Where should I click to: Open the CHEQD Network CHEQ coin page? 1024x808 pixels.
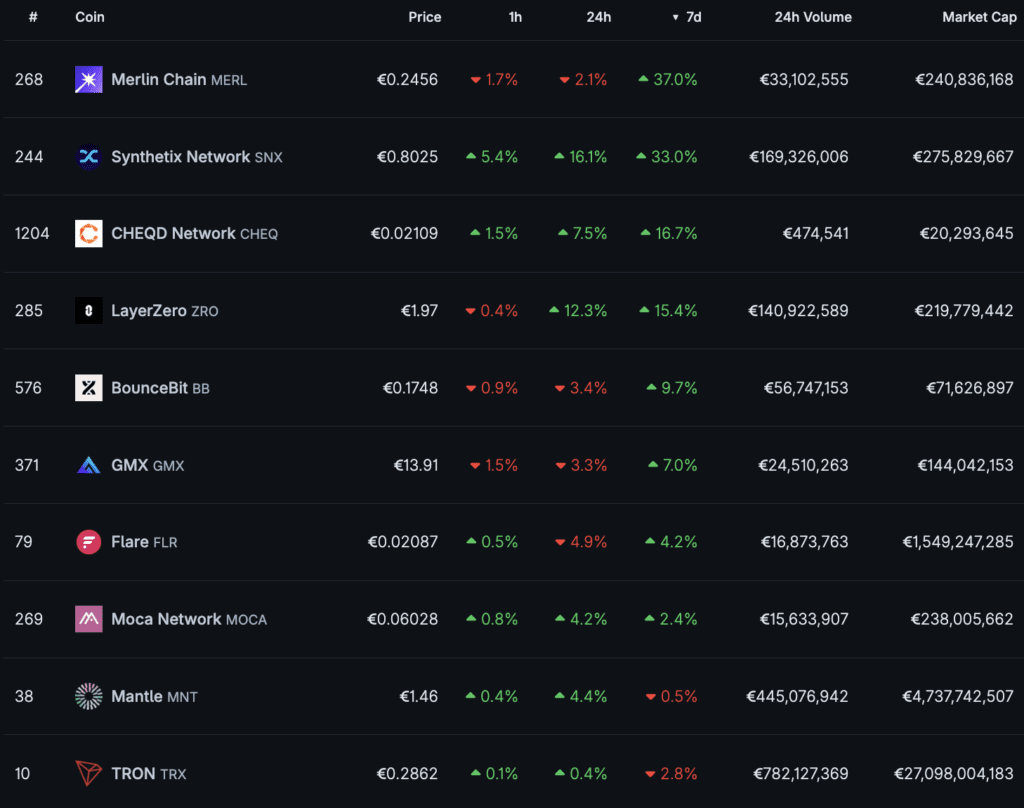click(x=195, y=234)
